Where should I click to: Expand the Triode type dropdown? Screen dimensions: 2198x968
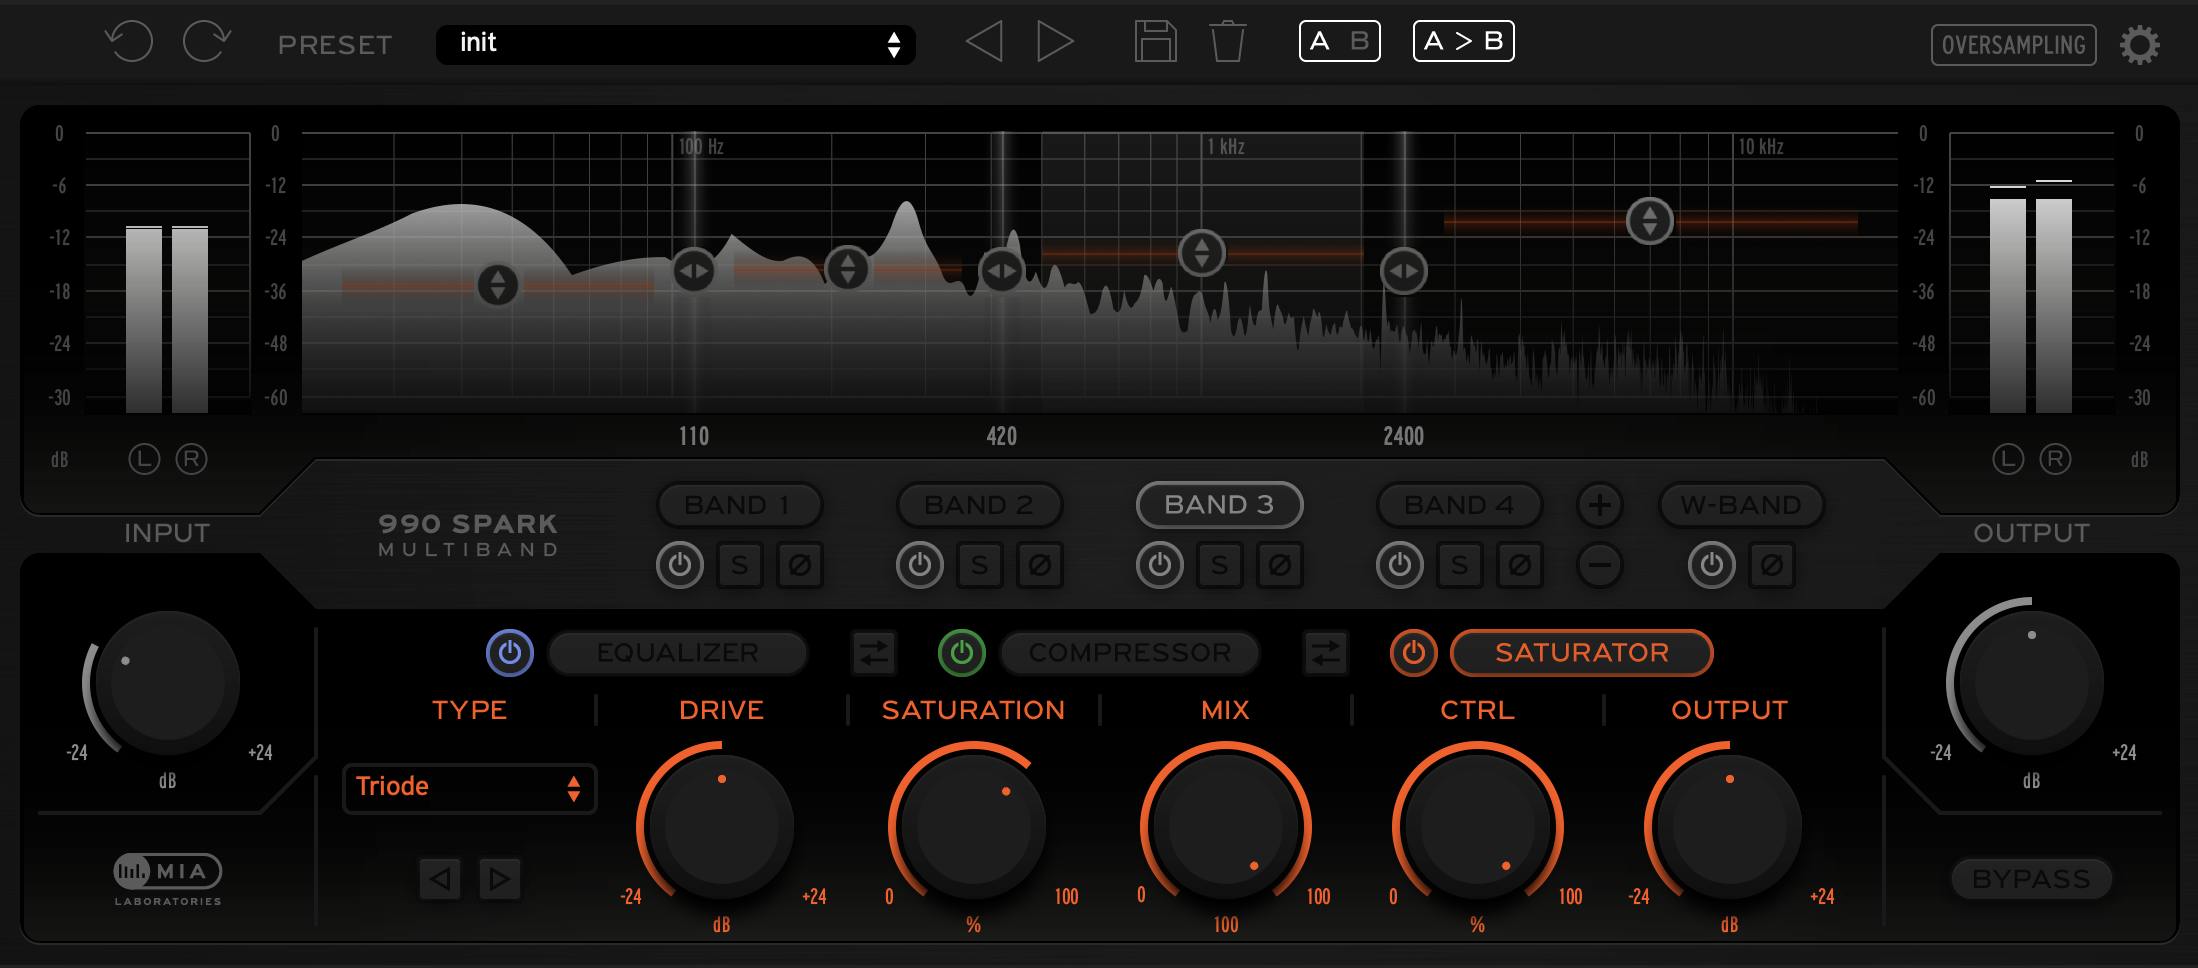pyautogui.click(x=469, y=788)
